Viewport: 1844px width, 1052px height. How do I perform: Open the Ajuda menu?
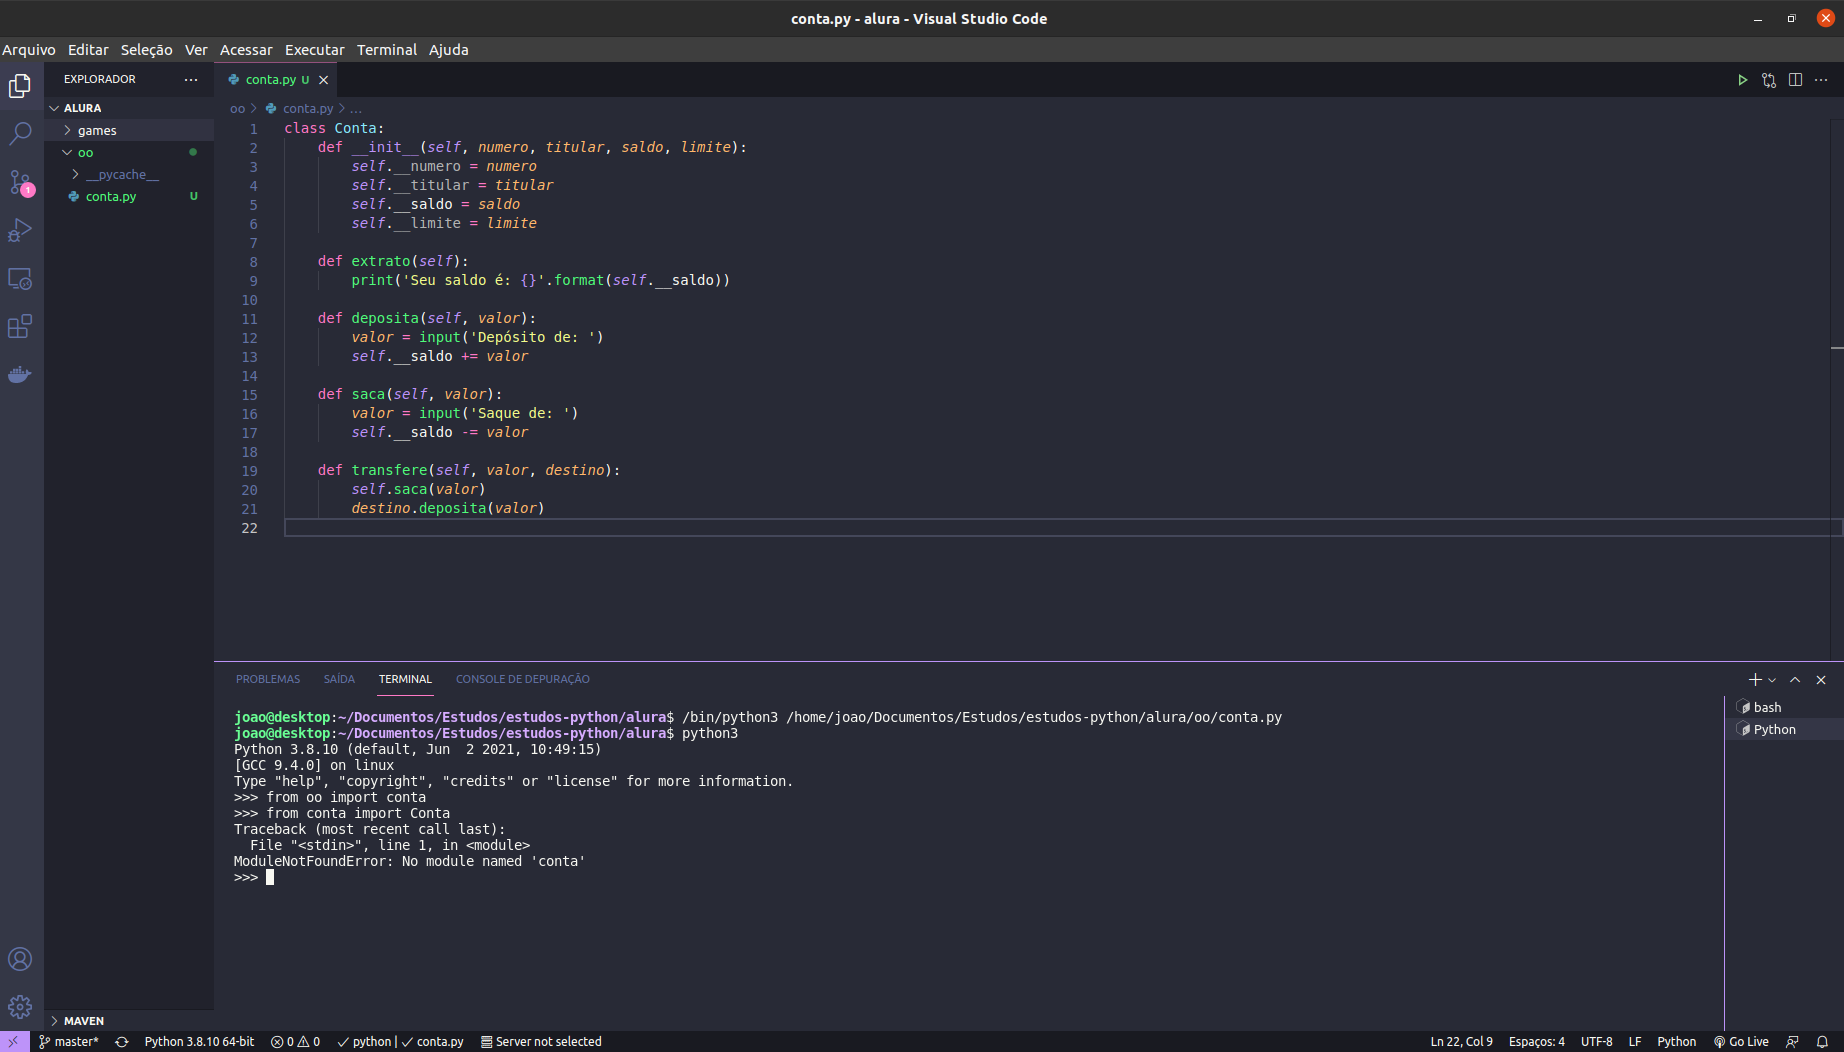pos(448,49)
